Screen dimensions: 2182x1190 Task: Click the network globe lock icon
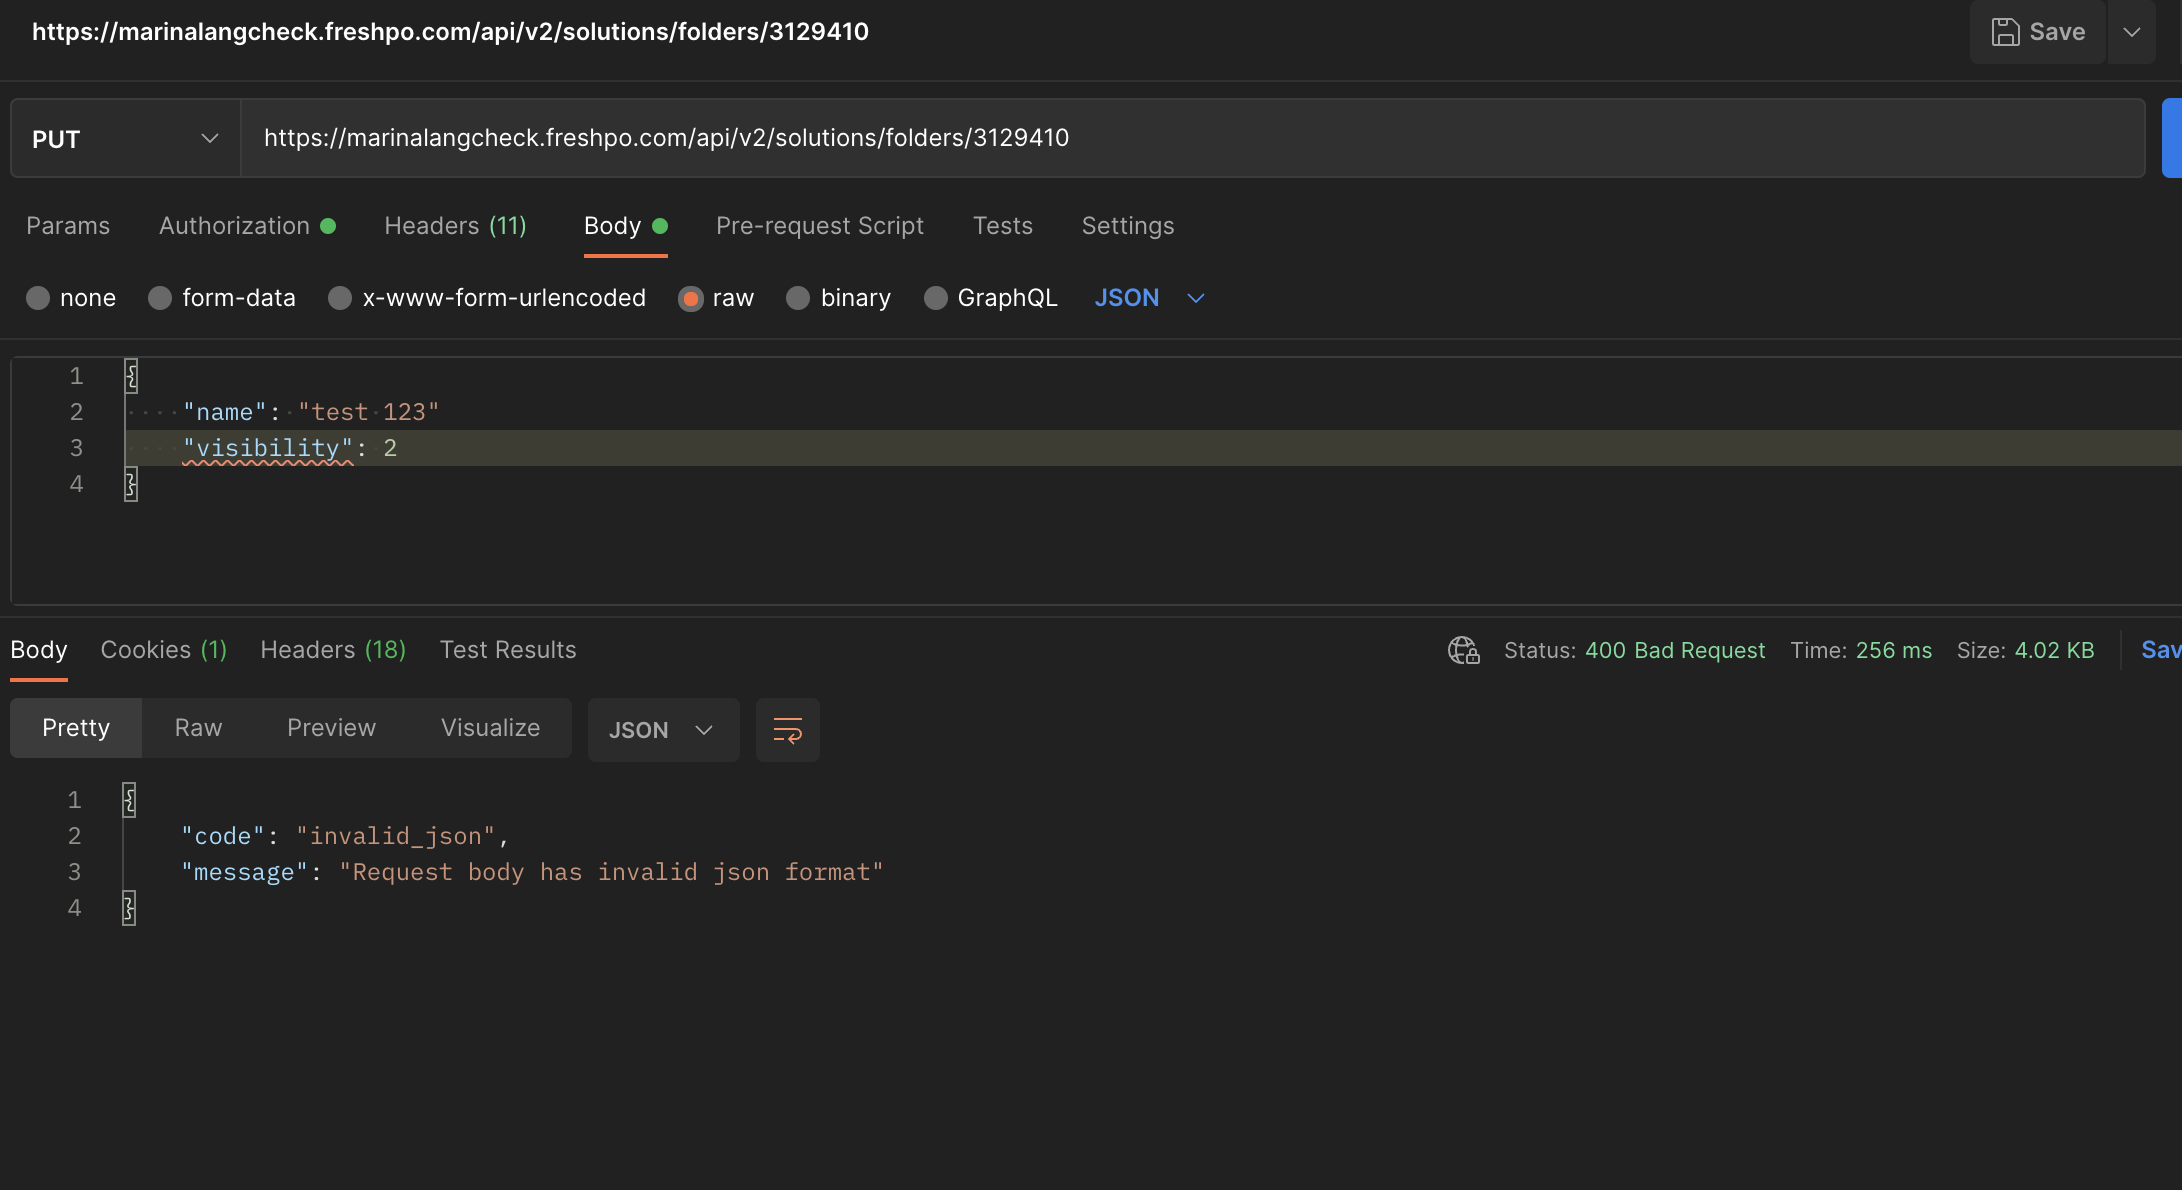[1463, 650]
